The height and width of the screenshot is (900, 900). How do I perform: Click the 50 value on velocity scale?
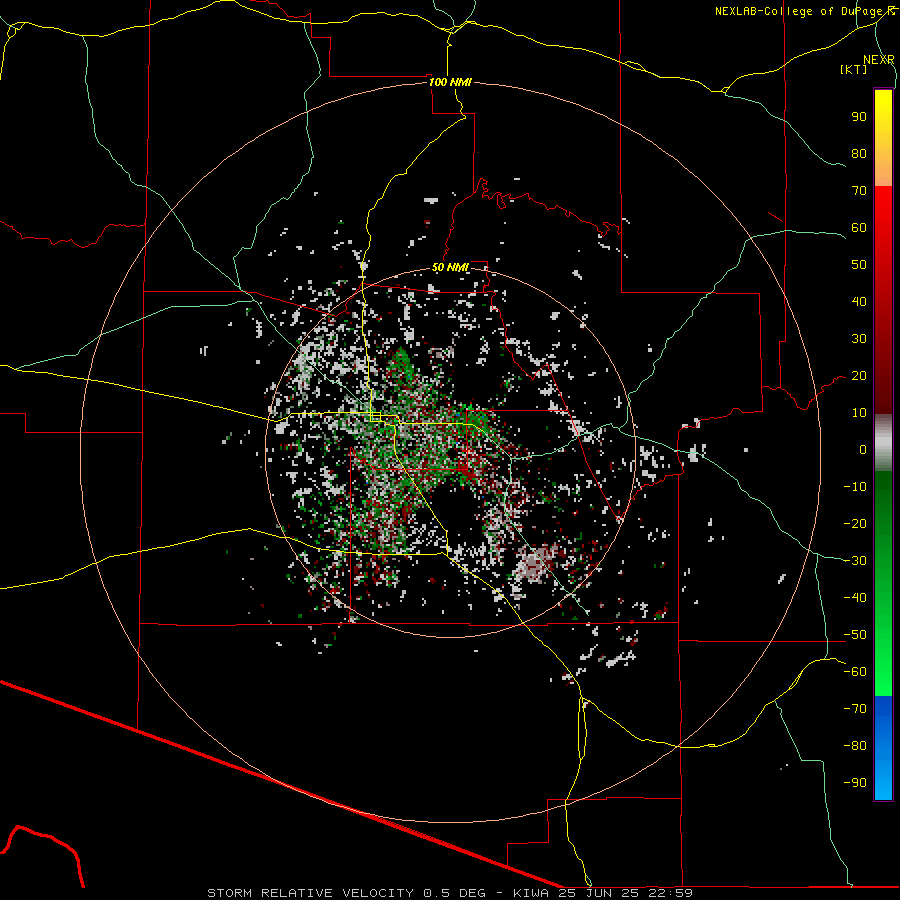coord(859,265)
